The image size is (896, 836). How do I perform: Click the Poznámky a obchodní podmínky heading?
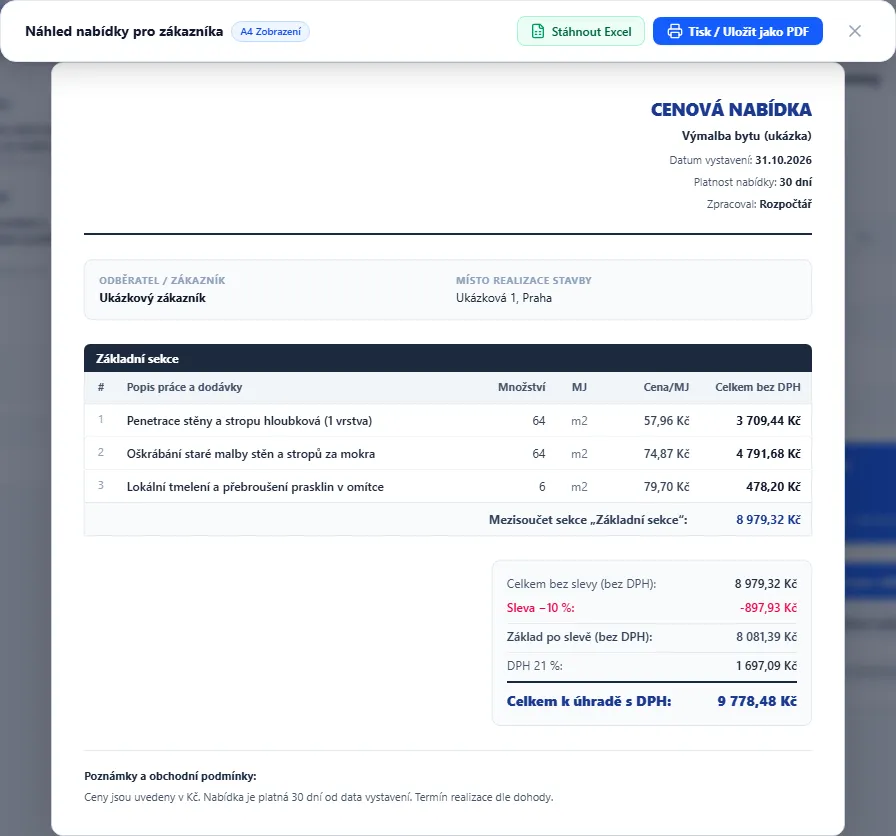(170, 776)
